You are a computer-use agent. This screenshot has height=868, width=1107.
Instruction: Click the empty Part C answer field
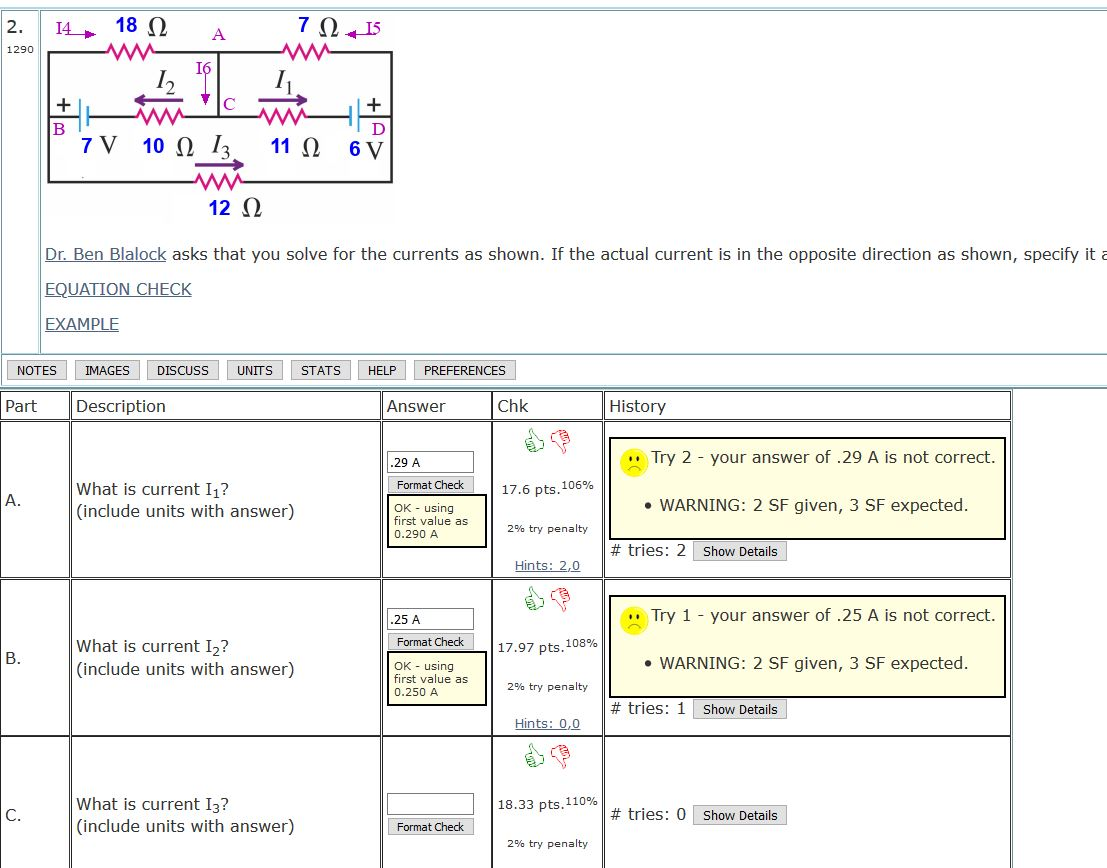pos(430,803)
